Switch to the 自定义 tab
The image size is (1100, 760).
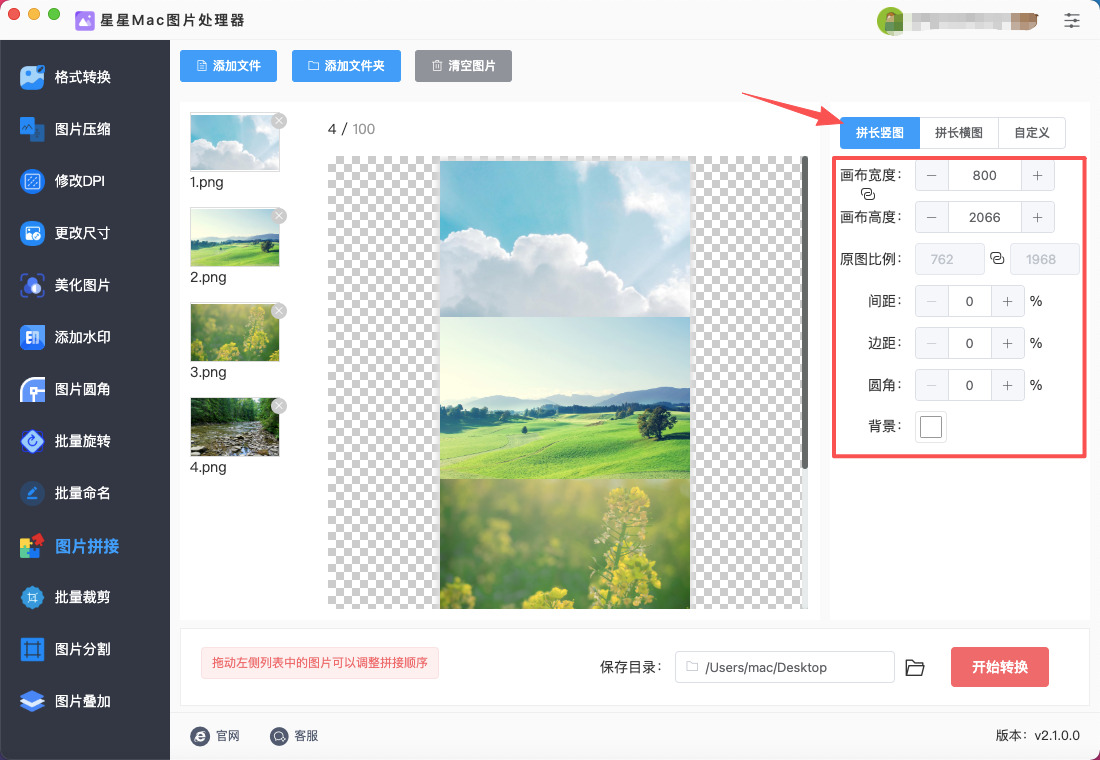tap(1031, 133)
